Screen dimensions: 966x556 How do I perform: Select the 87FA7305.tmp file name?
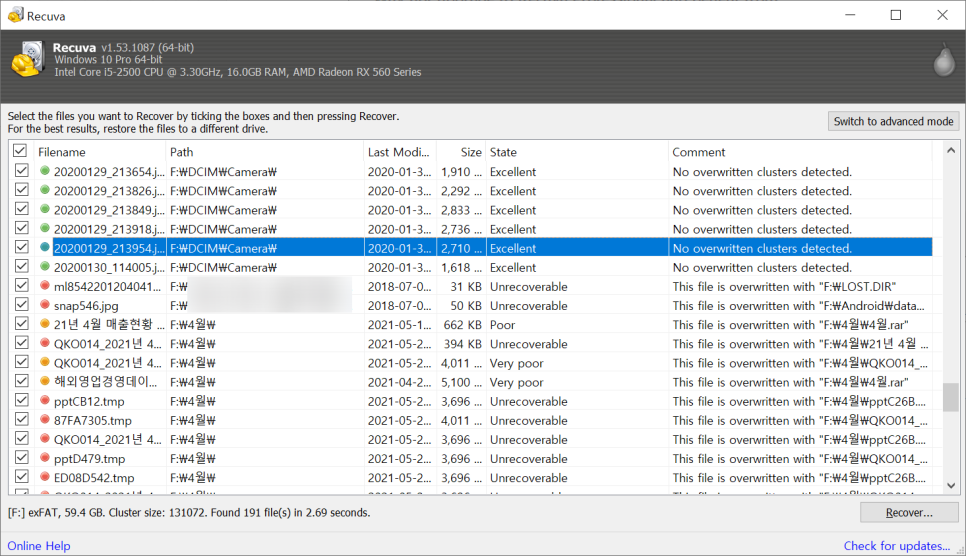93,420
